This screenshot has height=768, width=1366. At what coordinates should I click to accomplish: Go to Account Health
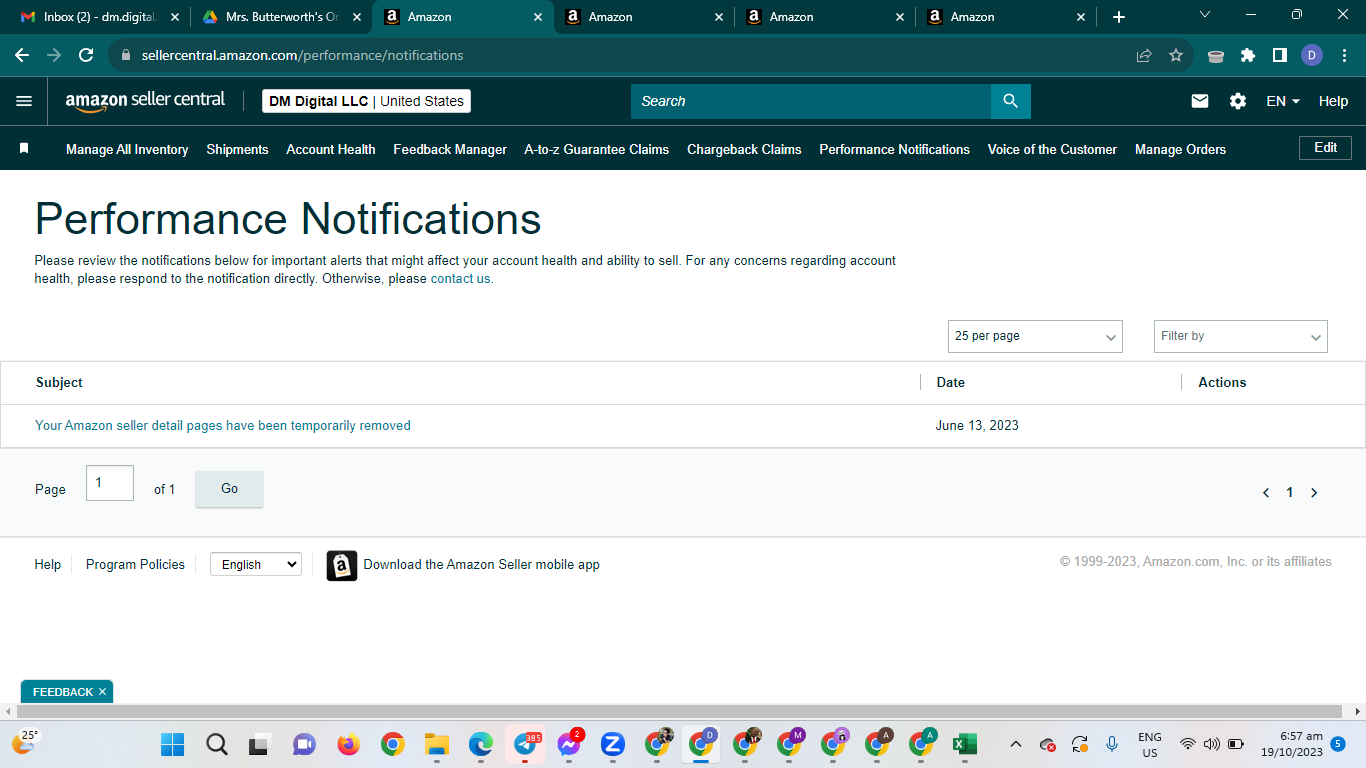331,149
